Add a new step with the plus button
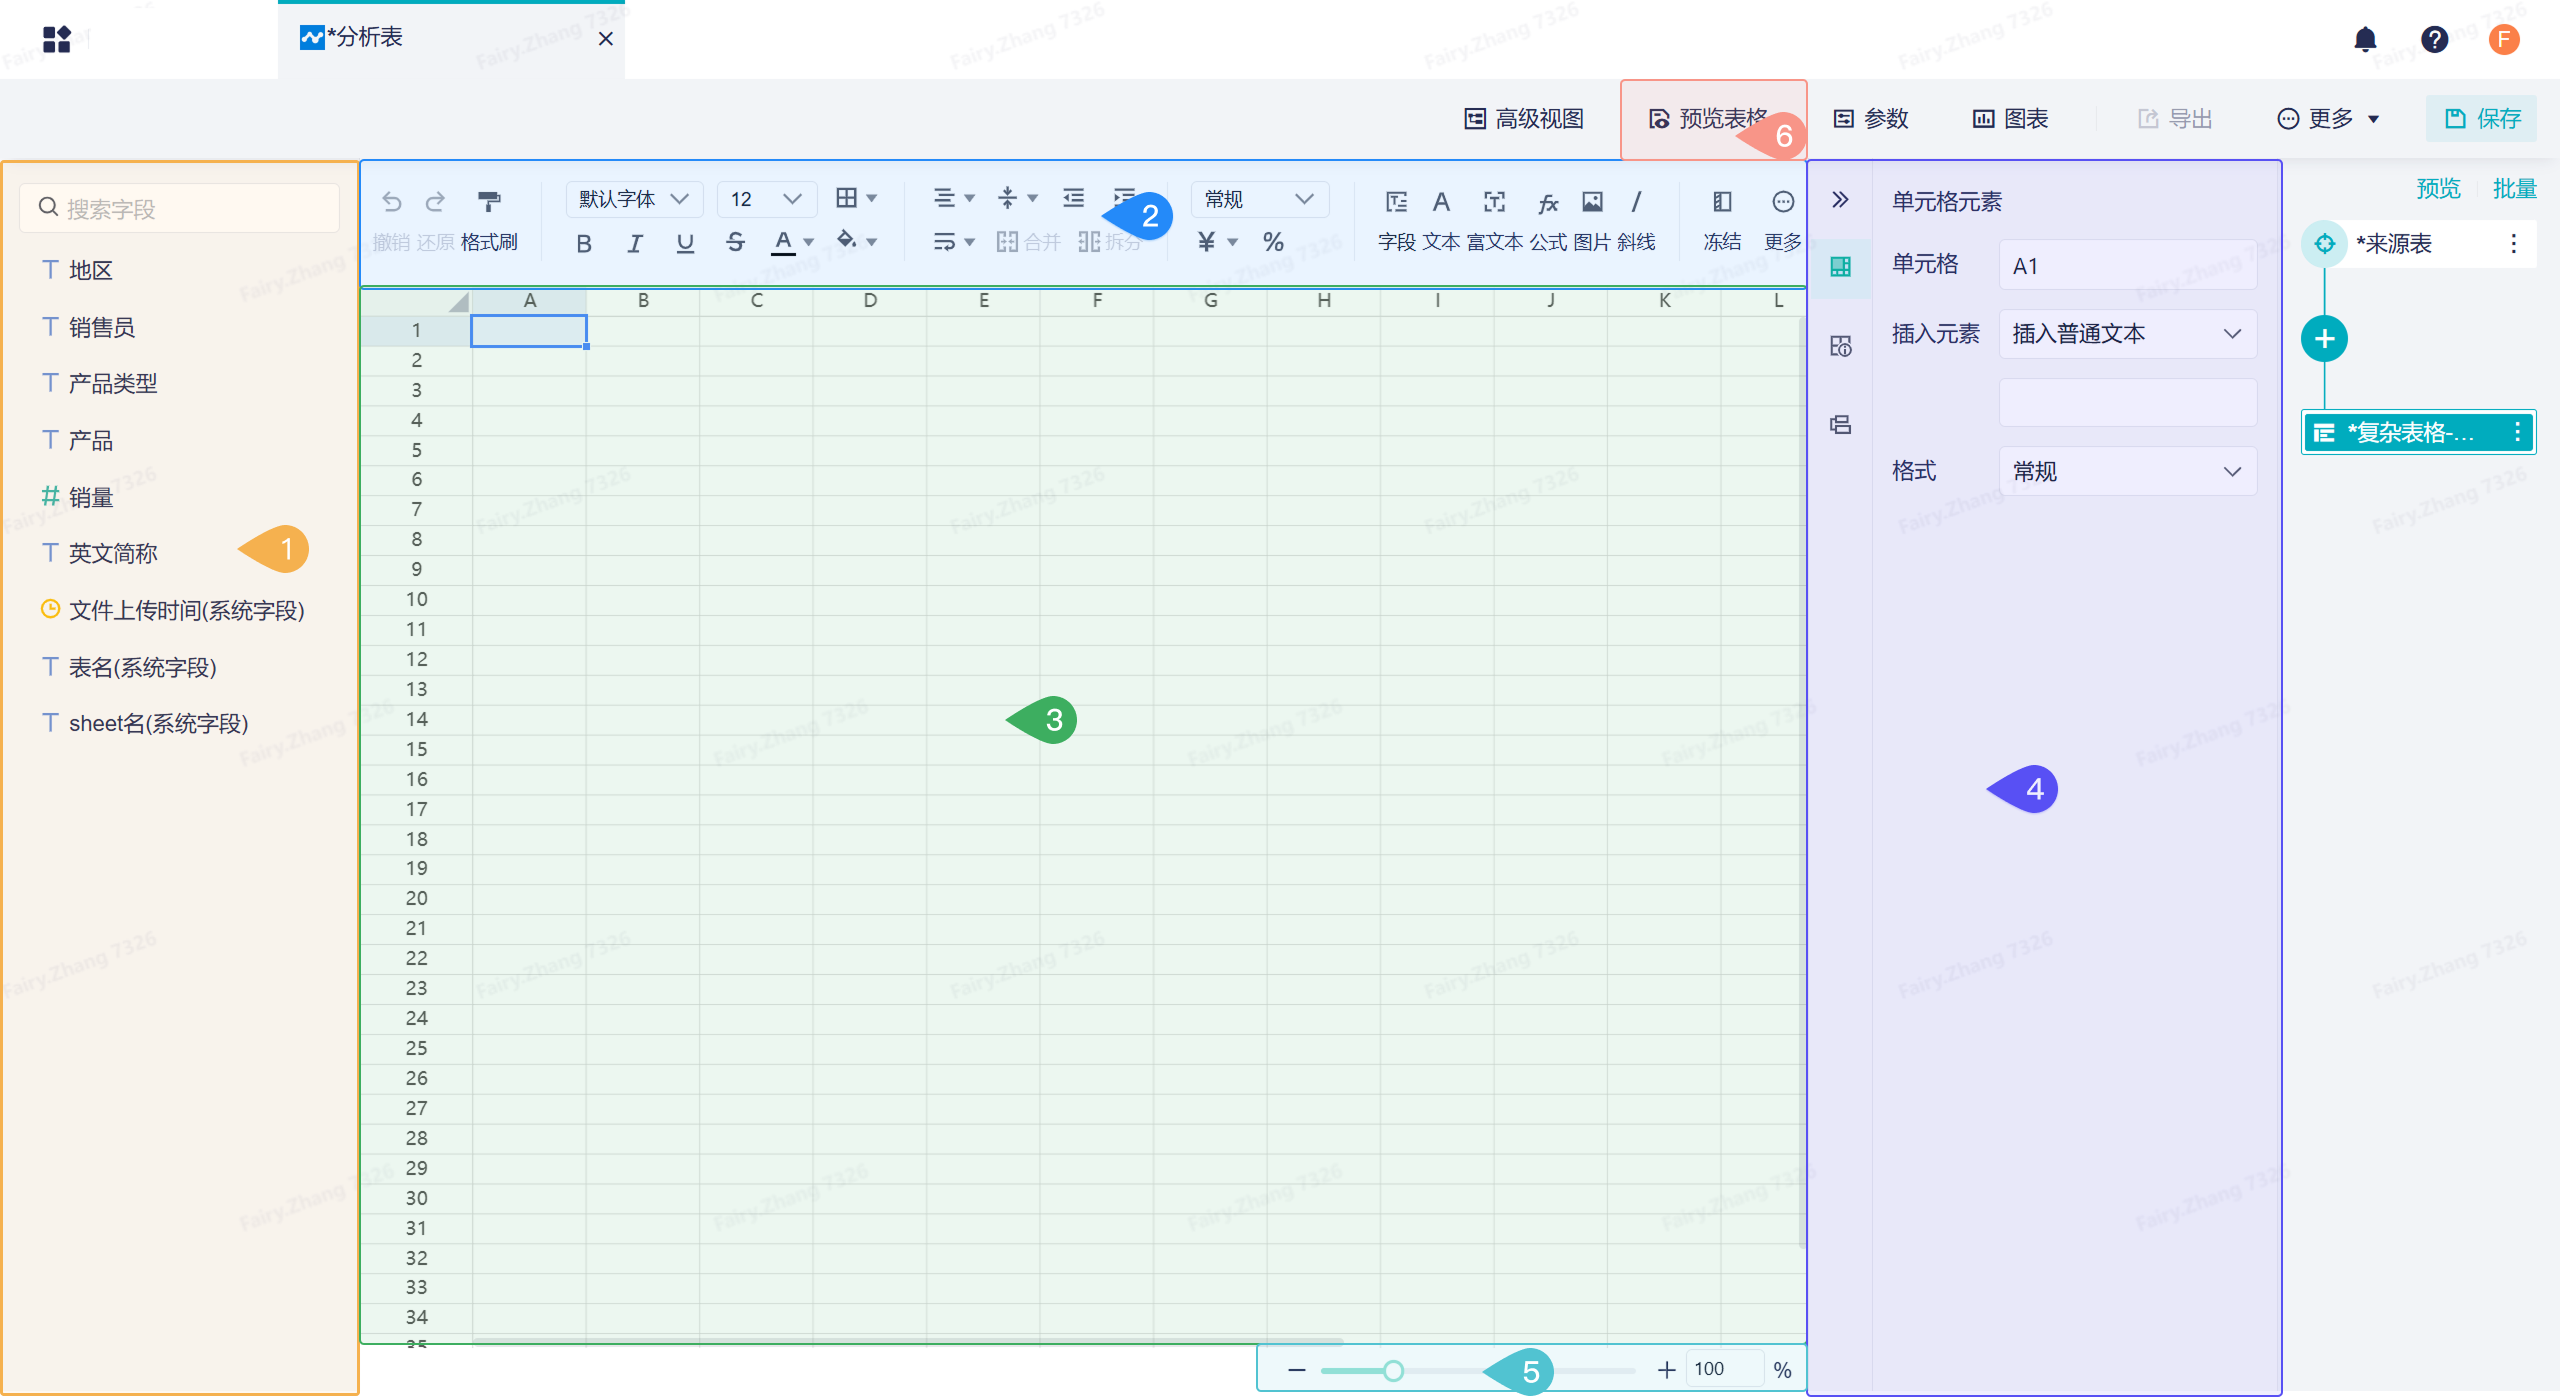Viewport: 2560px width, 1397px height. [x=2324, y=339]
